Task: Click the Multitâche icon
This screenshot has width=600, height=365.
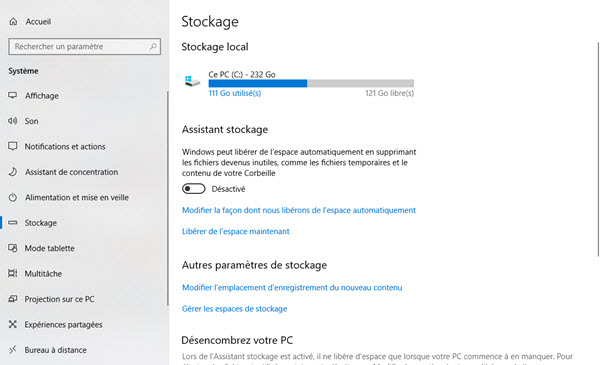Action: pos(13,273)
